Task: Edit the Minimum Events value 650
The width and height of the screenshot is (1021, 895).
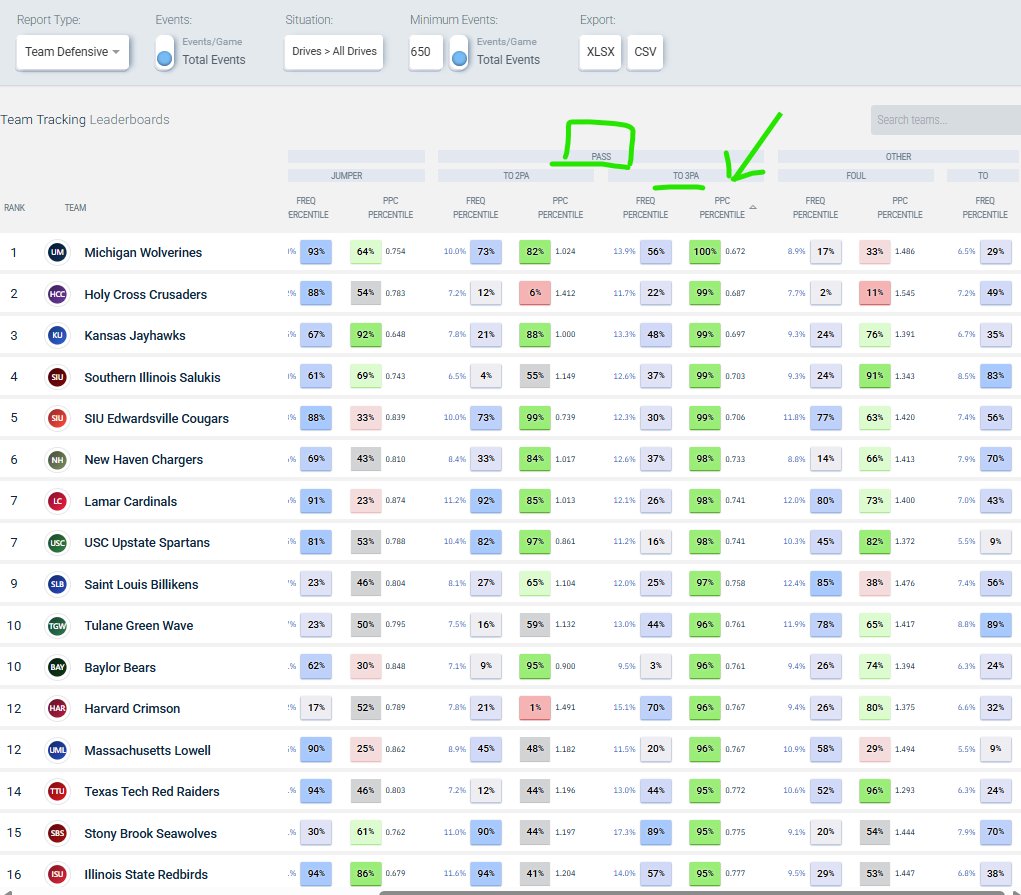Action: 426,51
